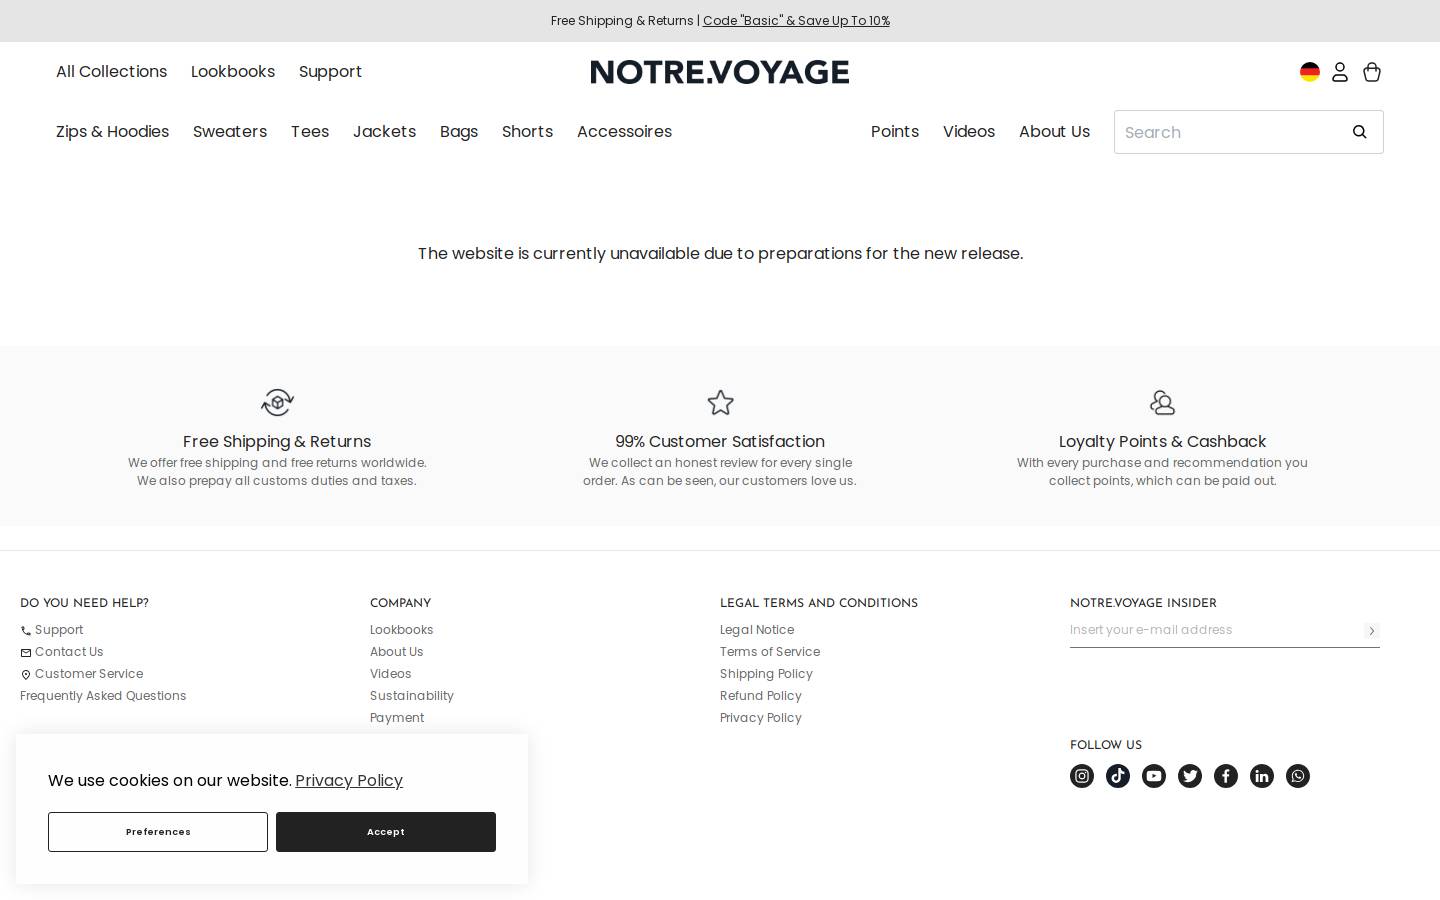Screen dimensions: 1440x900
Task: Follow the Code "Basic" discount link
Action: pos(796,21)
